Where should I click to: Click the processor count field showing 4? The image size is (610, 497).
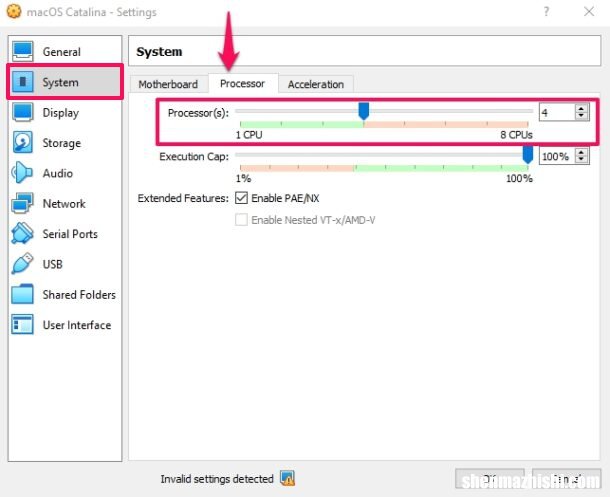point(557,112)
